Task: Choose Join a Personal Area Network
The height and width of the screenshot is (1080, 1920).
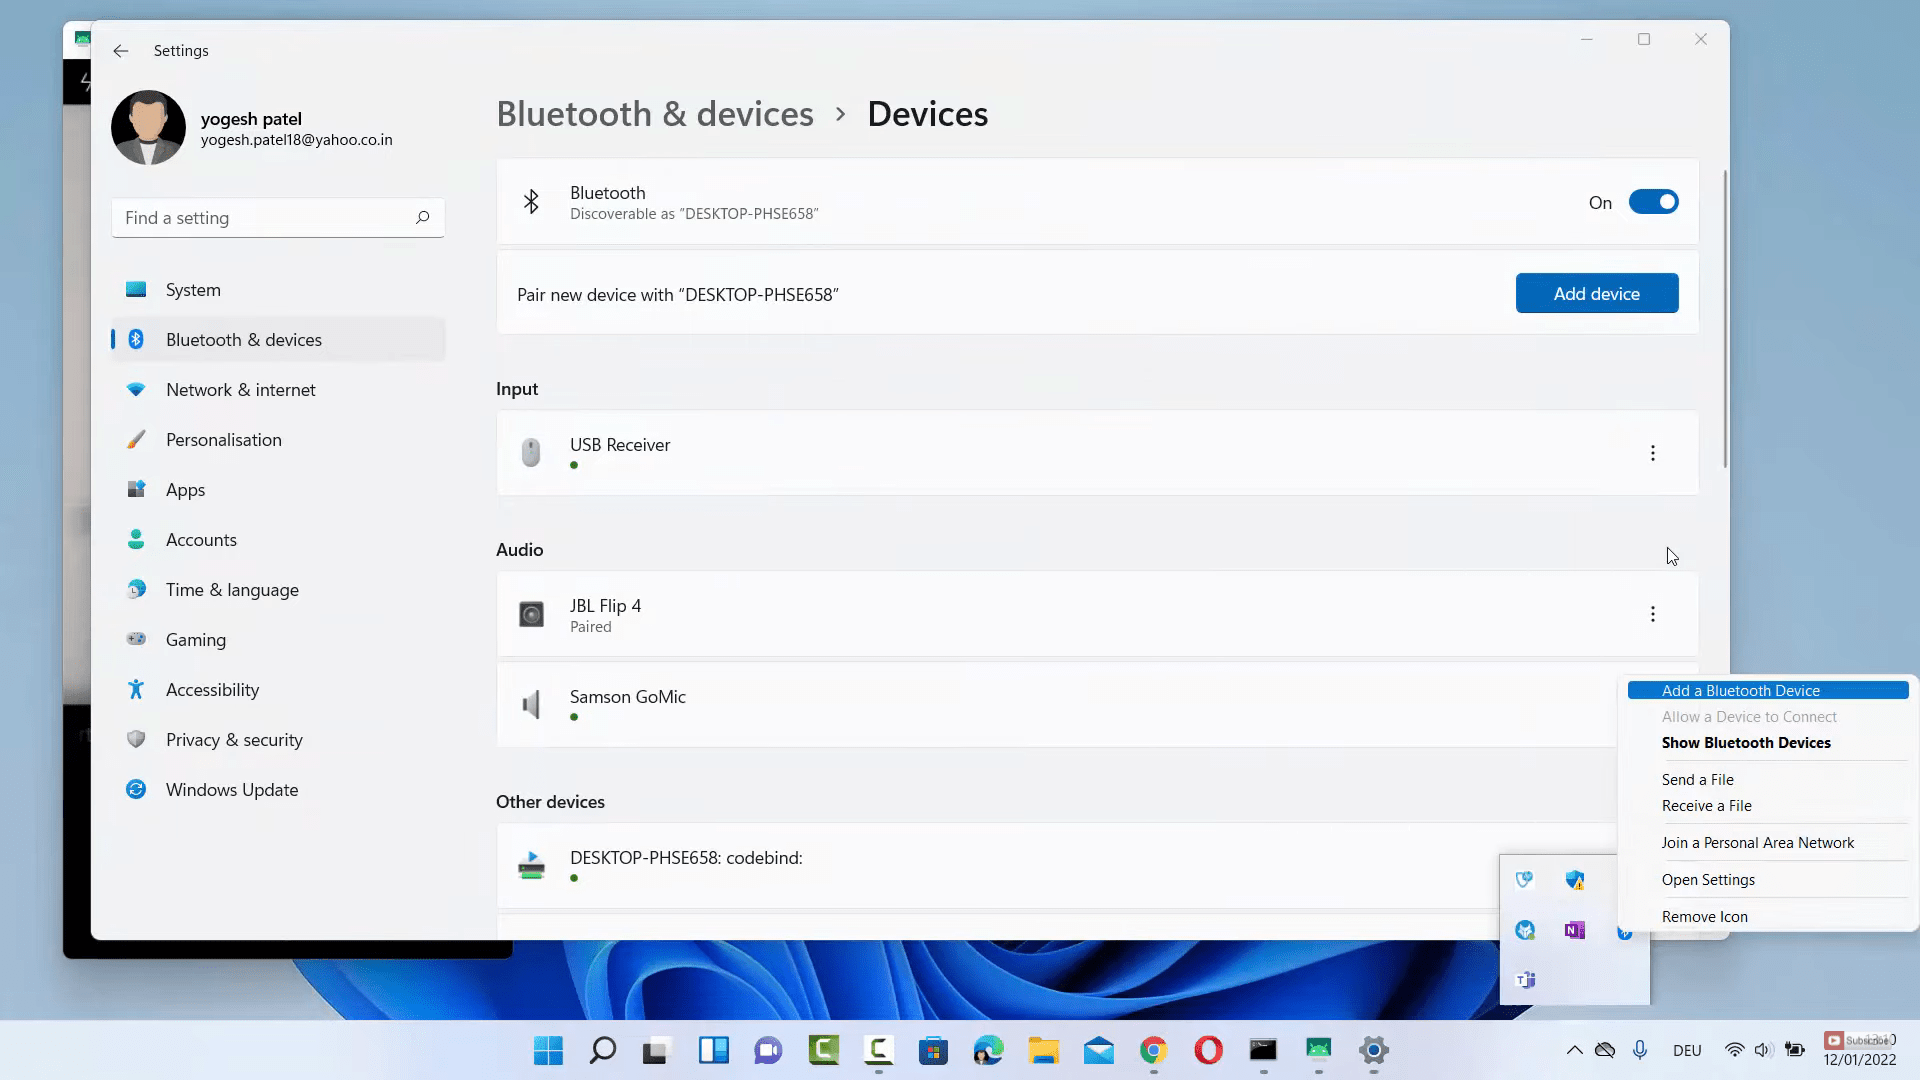Action: [1757, 842]
